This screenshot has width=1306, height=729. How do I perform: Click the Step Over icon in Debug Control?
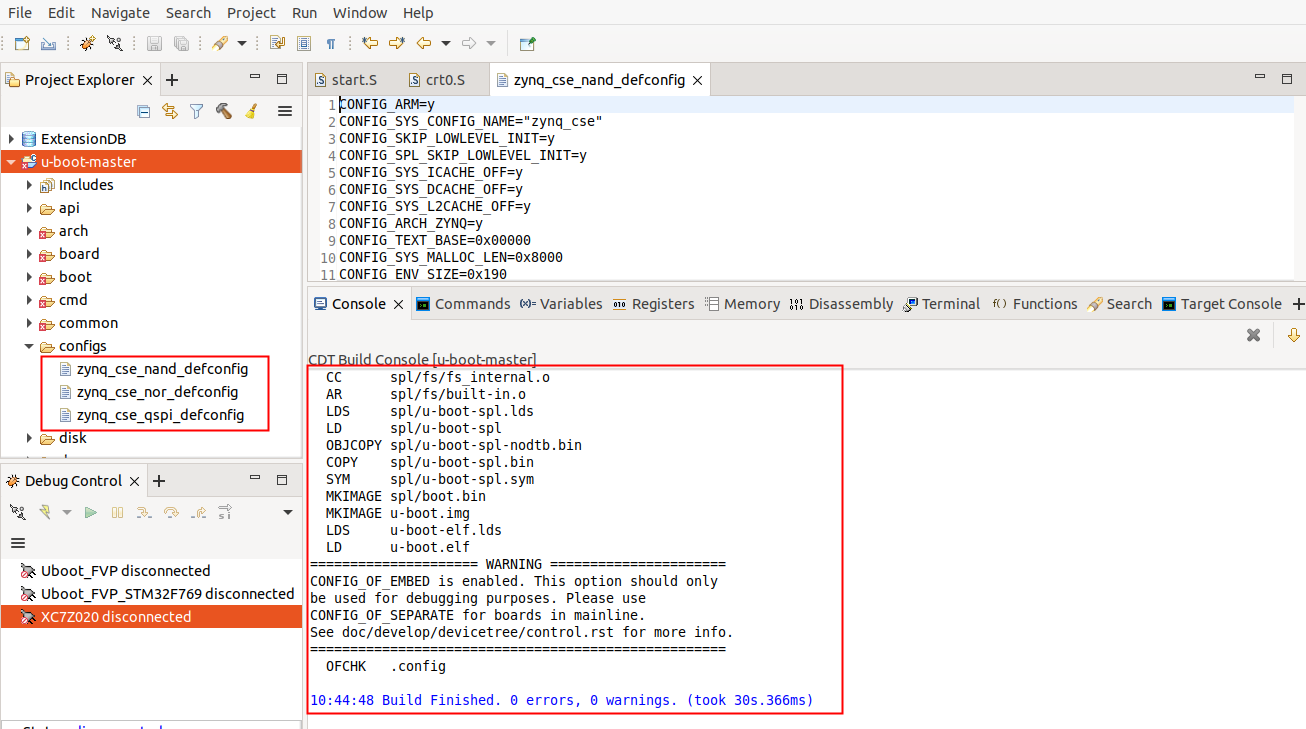tap(171, 512)
